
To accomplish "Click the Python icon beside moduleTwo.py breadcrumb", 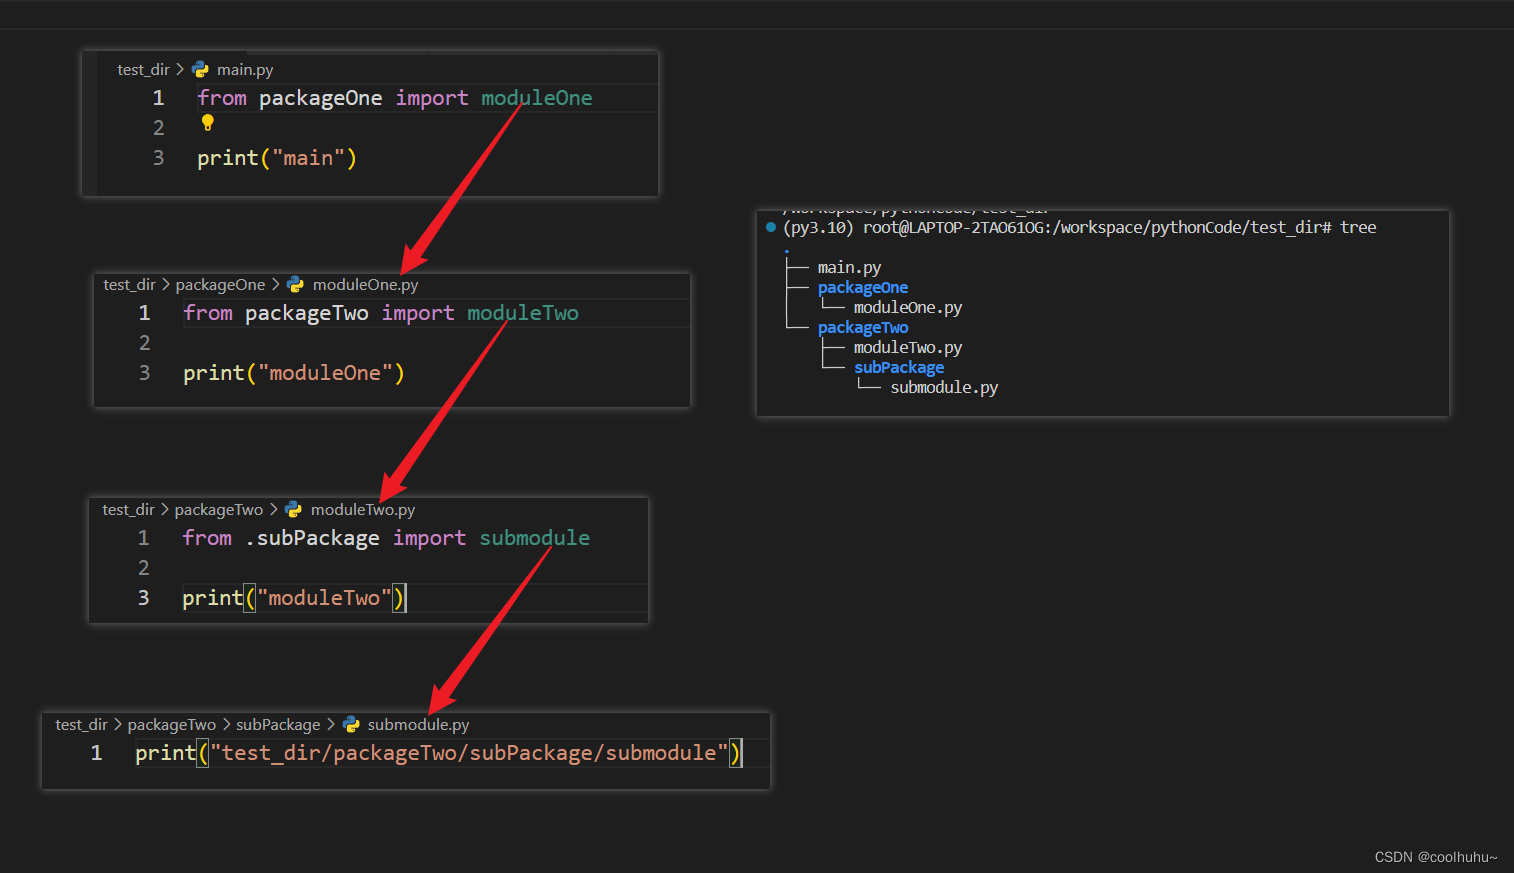I will [x=293, y=509].
